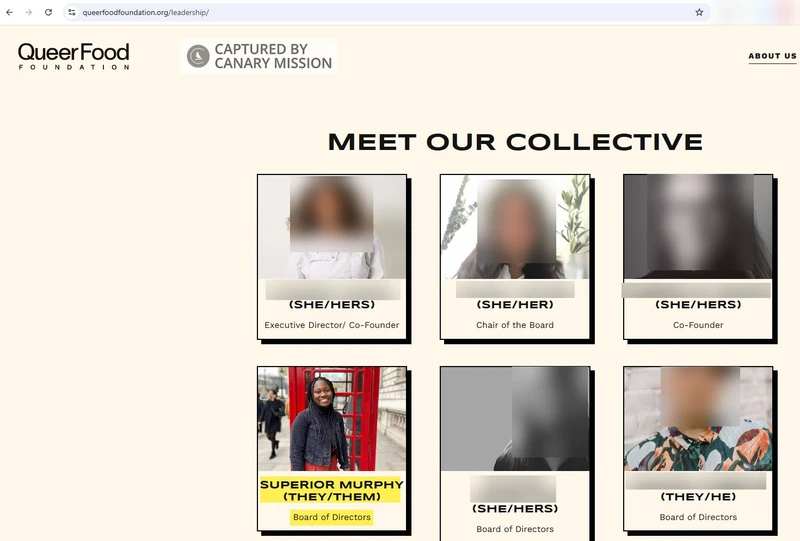Open site information icon in address bar
This screenshot has height=541, width=800.
(71, 12)
